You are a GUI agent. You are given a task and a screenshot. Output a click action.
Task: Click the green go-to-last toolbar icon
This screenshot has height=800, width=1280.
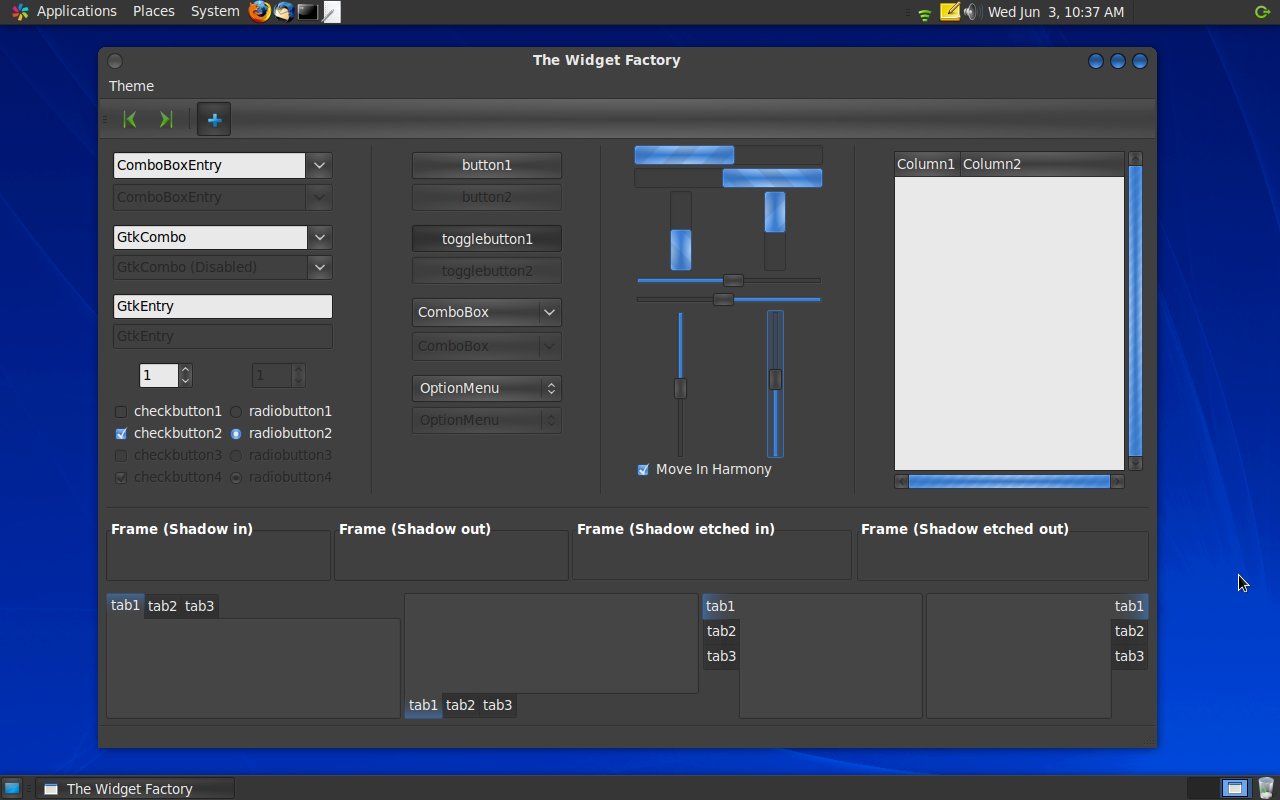point(166,119)
